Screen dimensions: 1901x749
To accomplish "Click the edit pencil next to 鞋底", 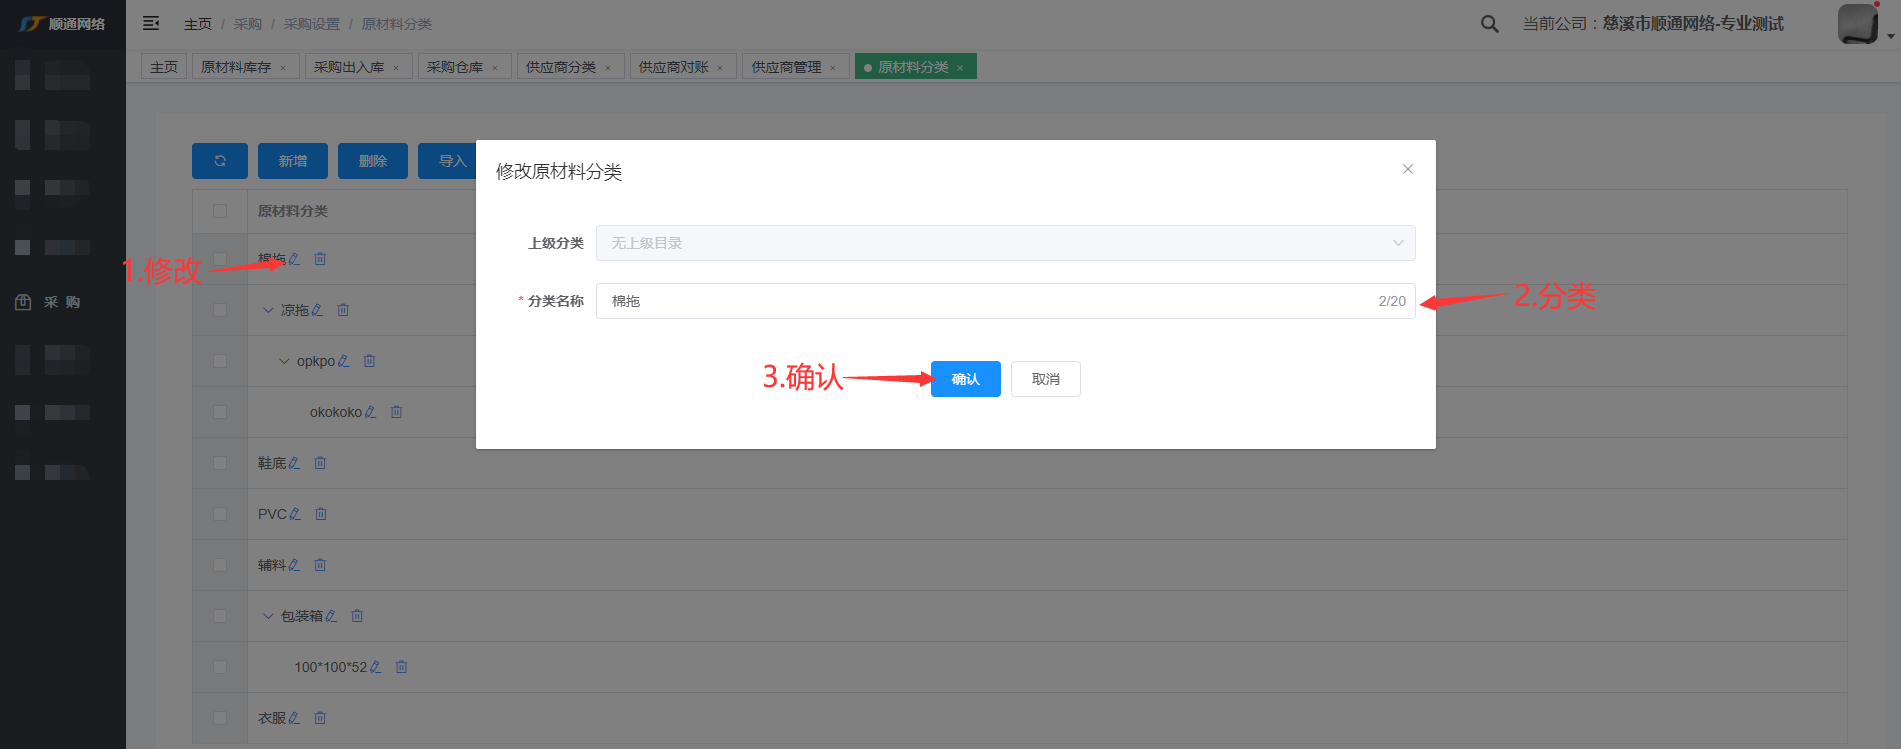I will (x=294, y=463).
